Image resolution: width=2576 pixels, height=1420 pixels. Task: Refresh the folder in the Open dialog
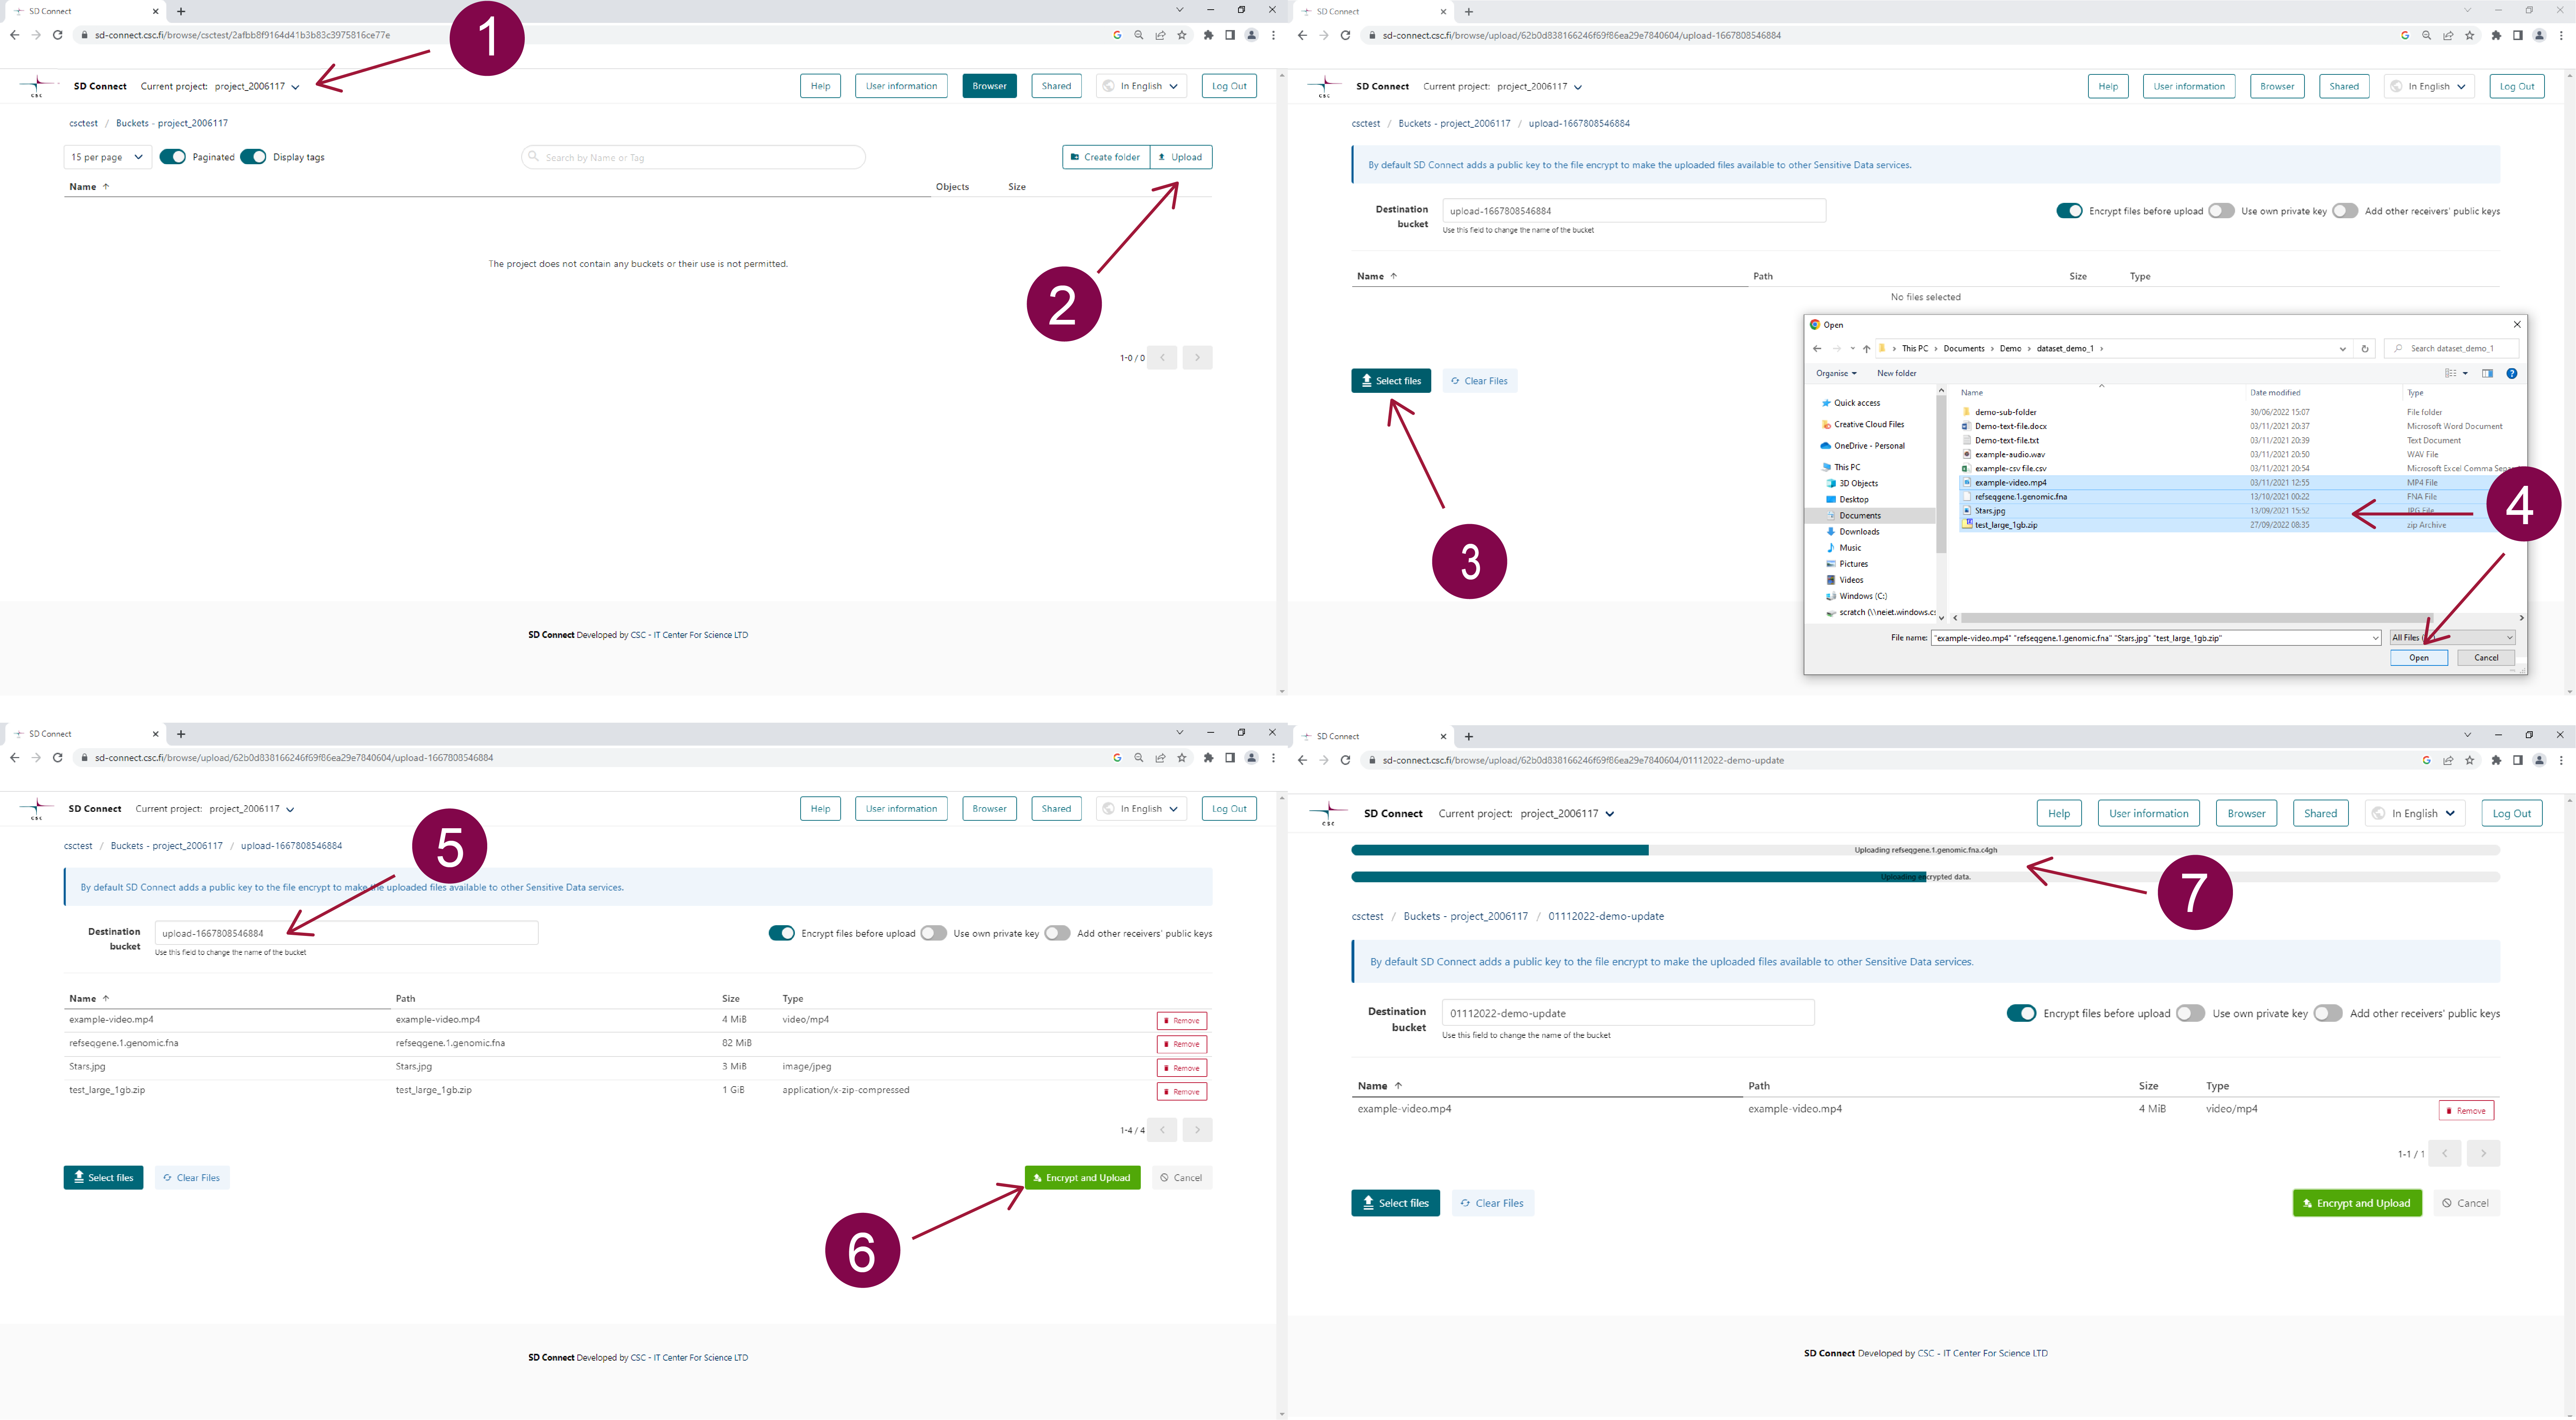click(2365, 349)
